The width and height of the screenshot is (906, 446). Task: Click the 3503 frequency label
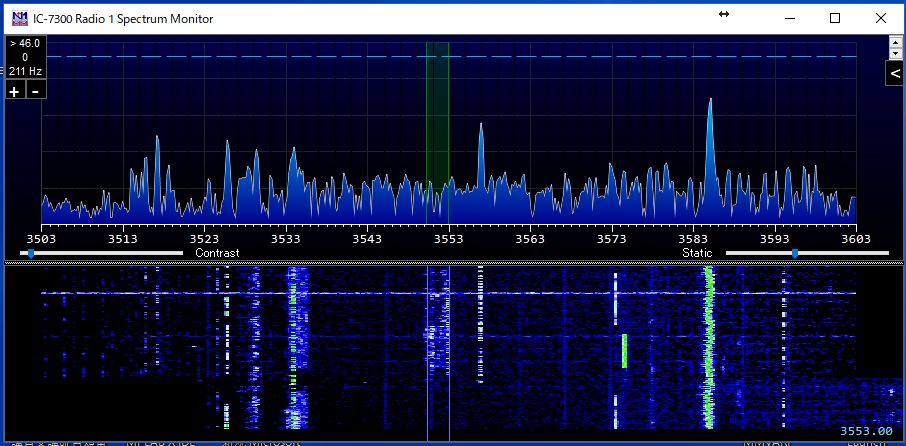pyautogui.click(x=41, y=239)
